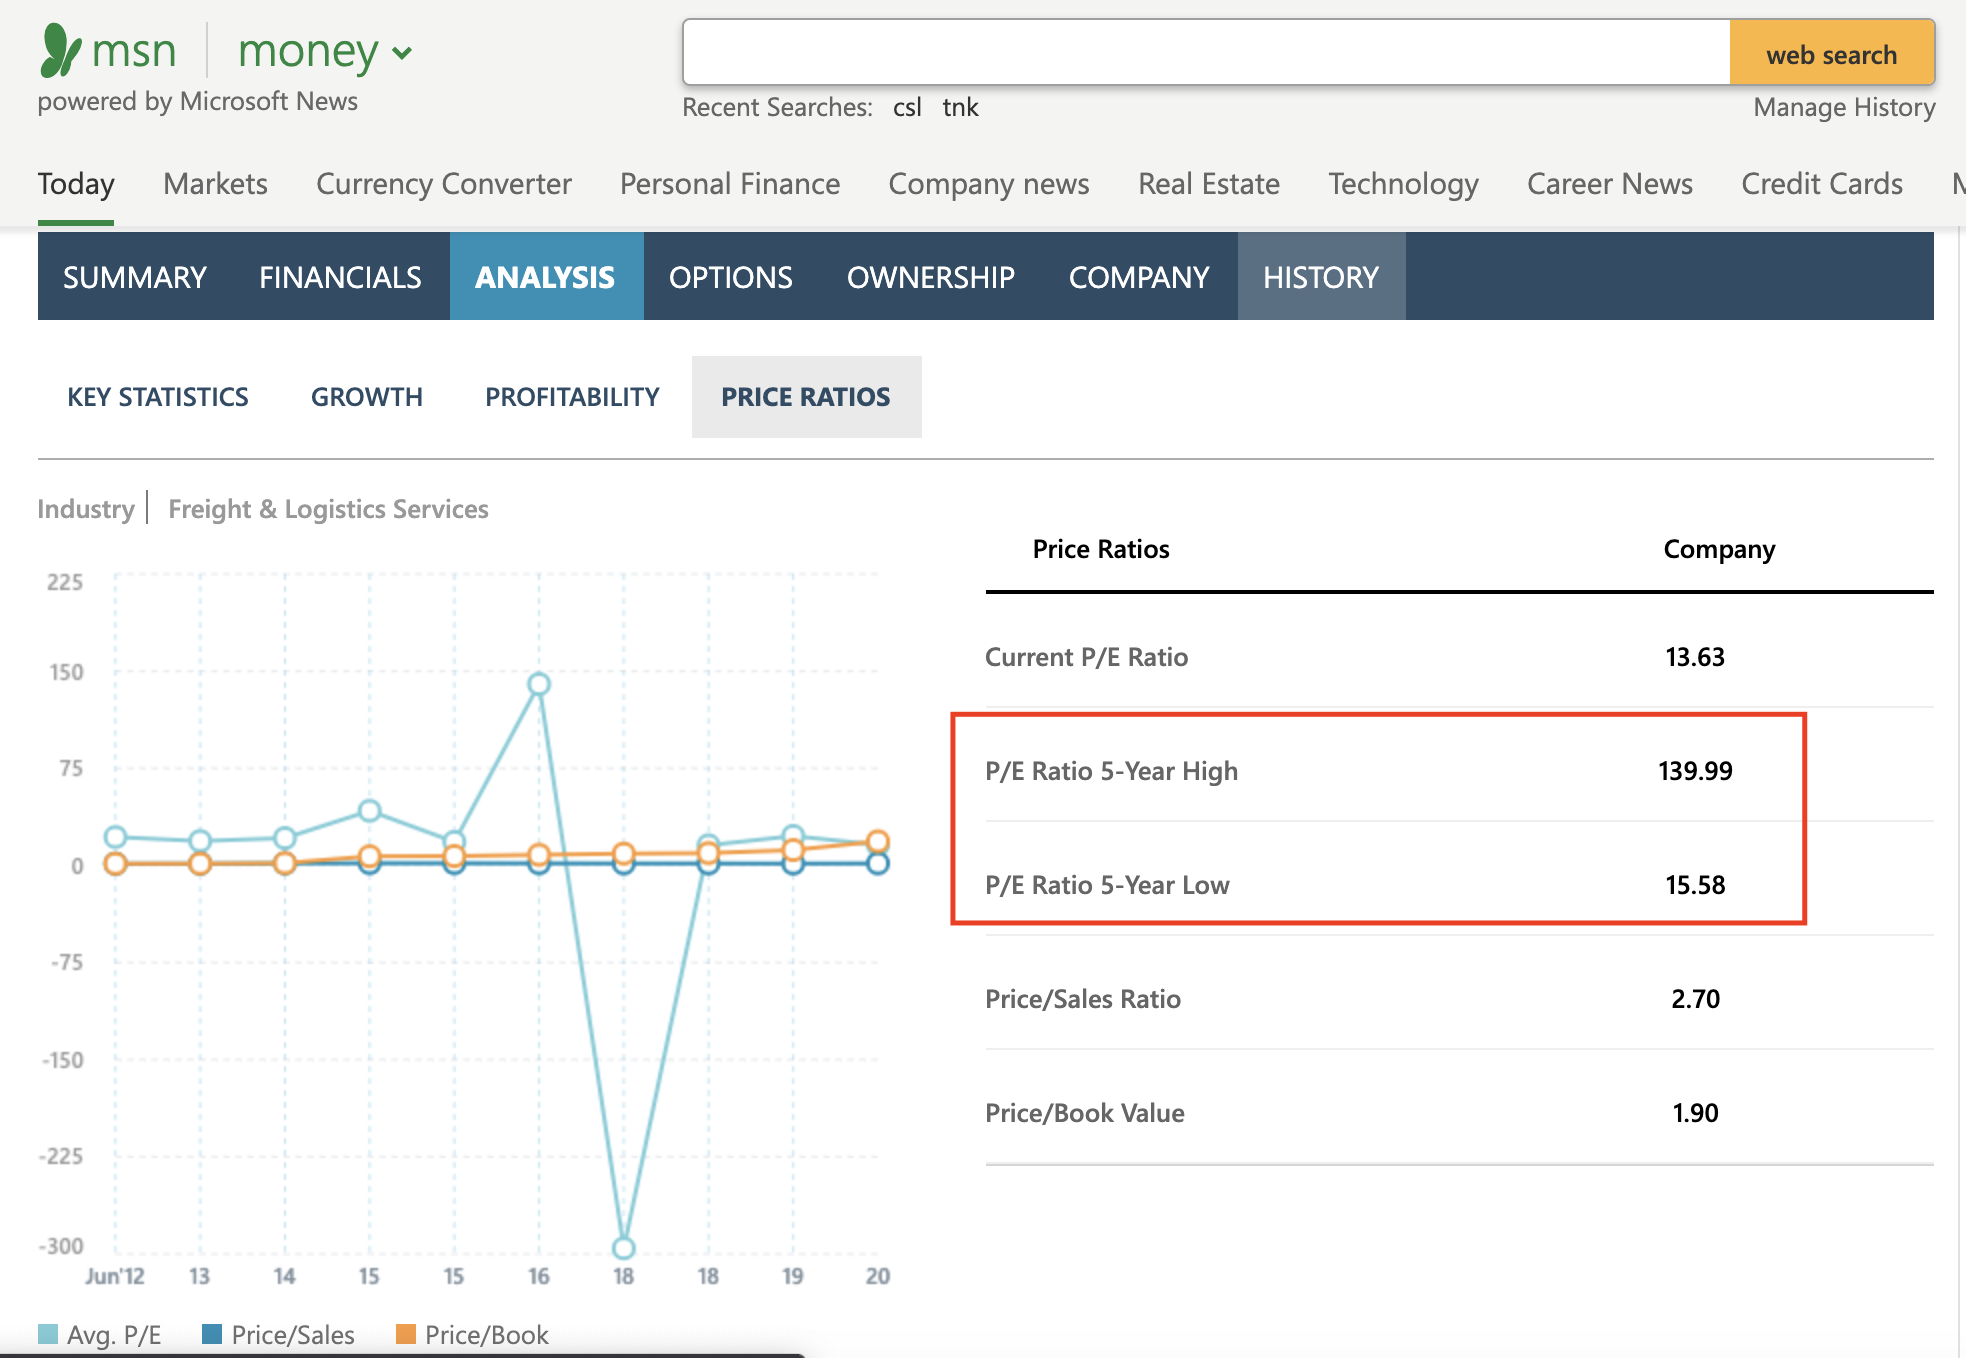This screenshot has width=1966, height=1358.
Task: Switch to the FINANCIALS tab
Action: click(340, 277)
